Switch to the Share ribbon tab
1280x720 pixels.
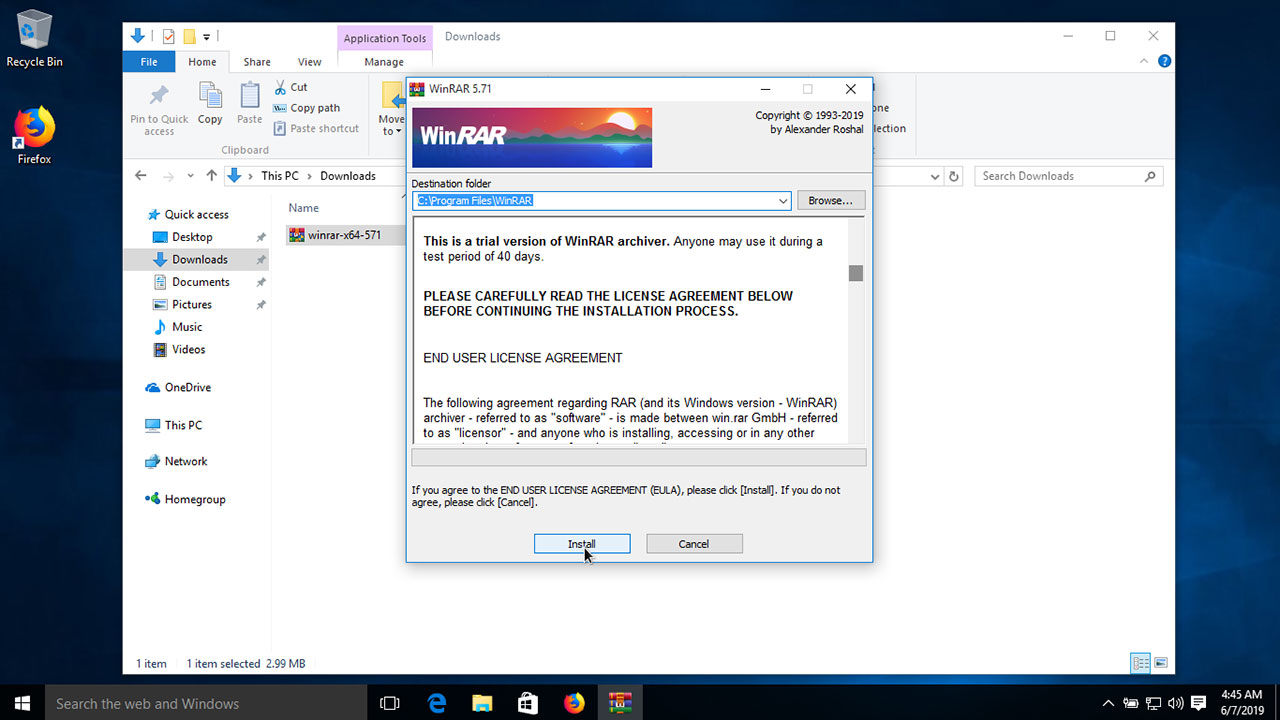(x=257, y=62)
